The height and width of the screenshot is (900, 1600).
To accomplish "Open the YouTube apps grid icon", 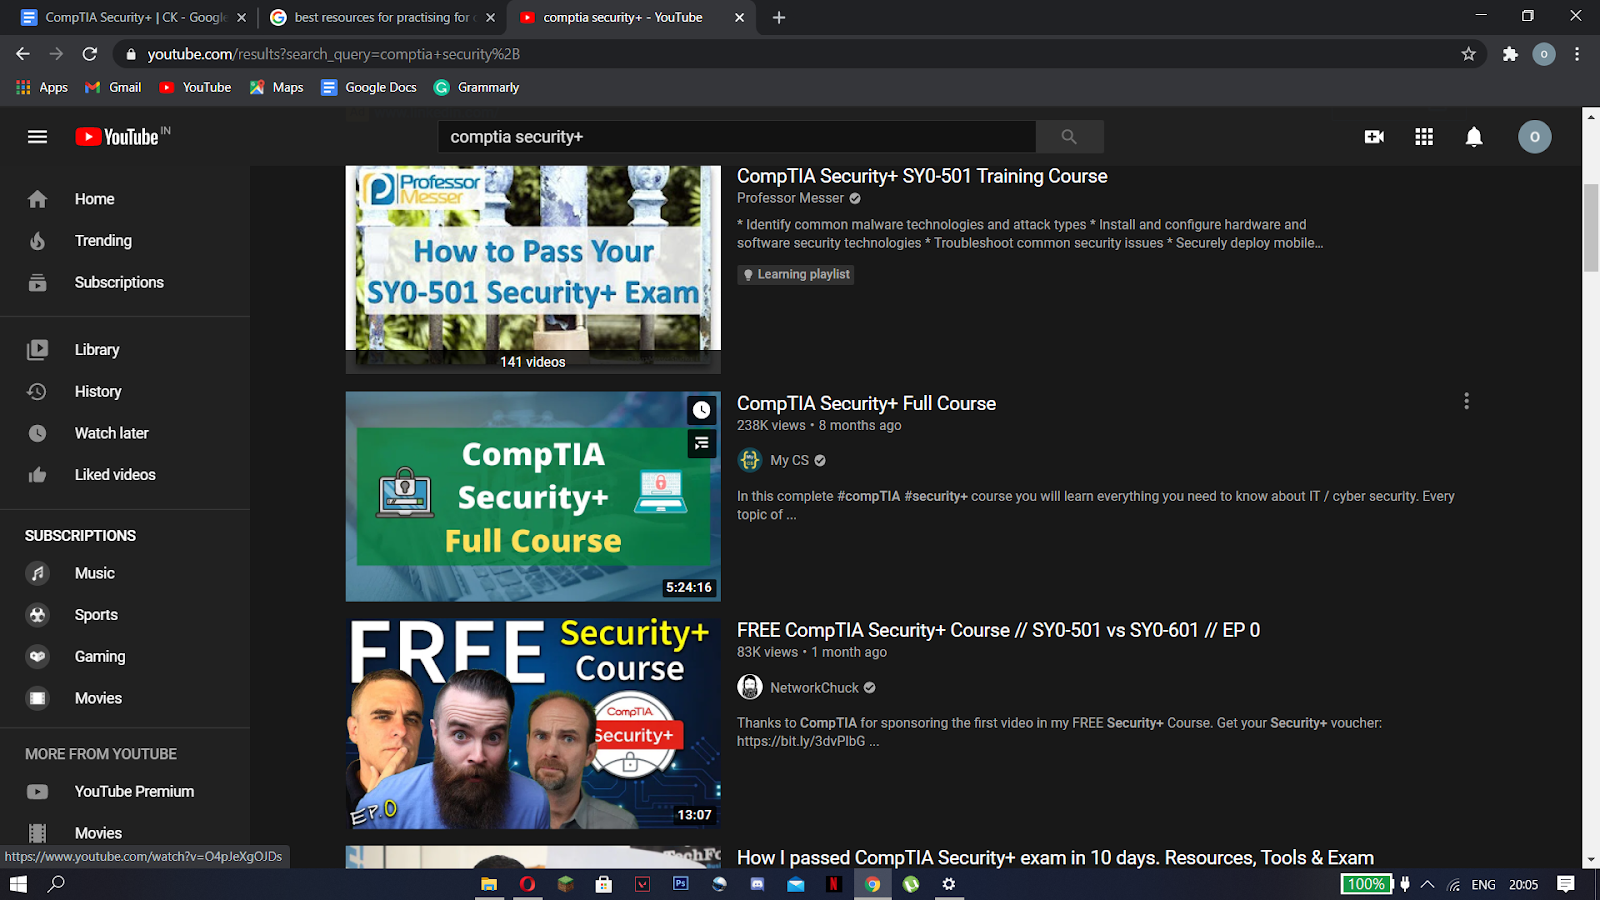I will (1424, 137).
